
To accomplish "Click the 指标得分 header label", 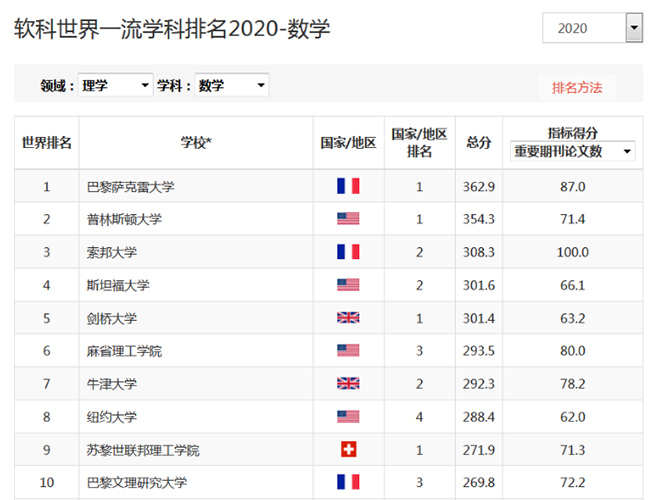I will coord(572,133).
